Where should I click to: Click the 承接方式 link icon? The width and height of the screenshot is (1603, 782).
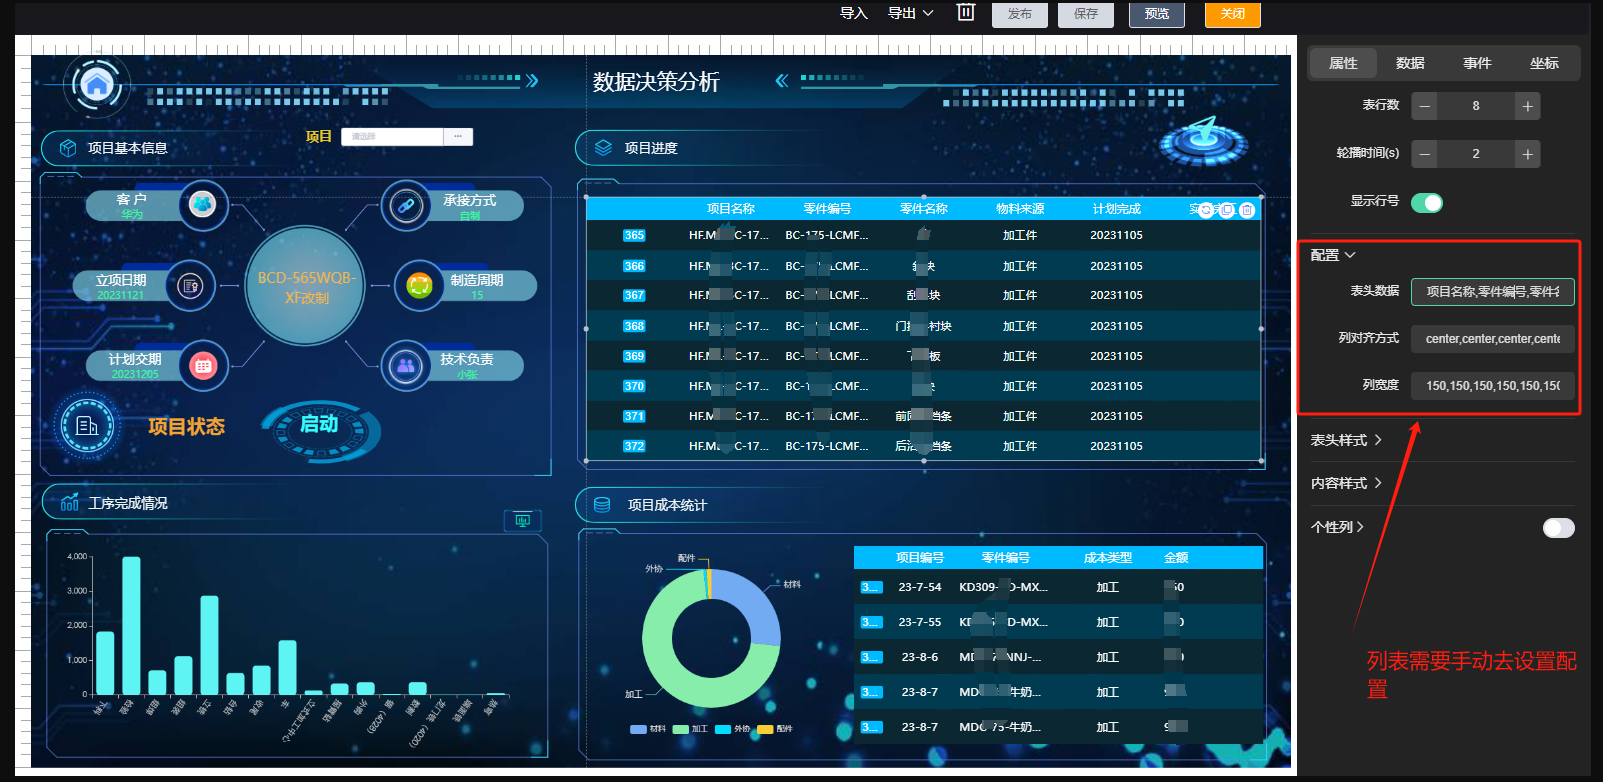(405, 206)
